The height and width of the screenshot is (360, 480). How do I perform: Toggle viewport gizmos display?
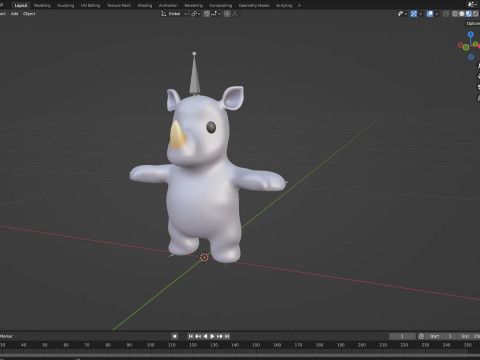click(414, 14)
